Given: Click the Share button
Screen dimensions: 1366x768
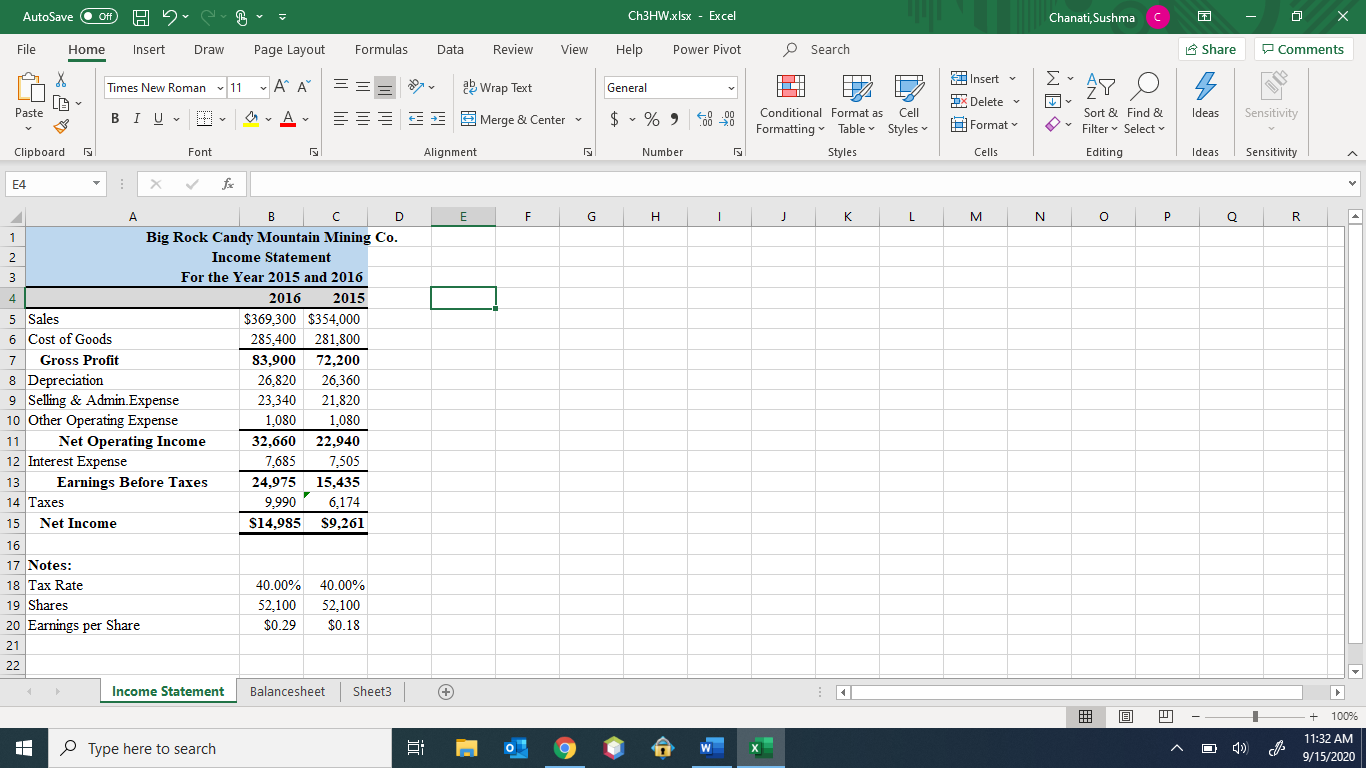Looking at the screenshot, I should (x=1211, y=49).
